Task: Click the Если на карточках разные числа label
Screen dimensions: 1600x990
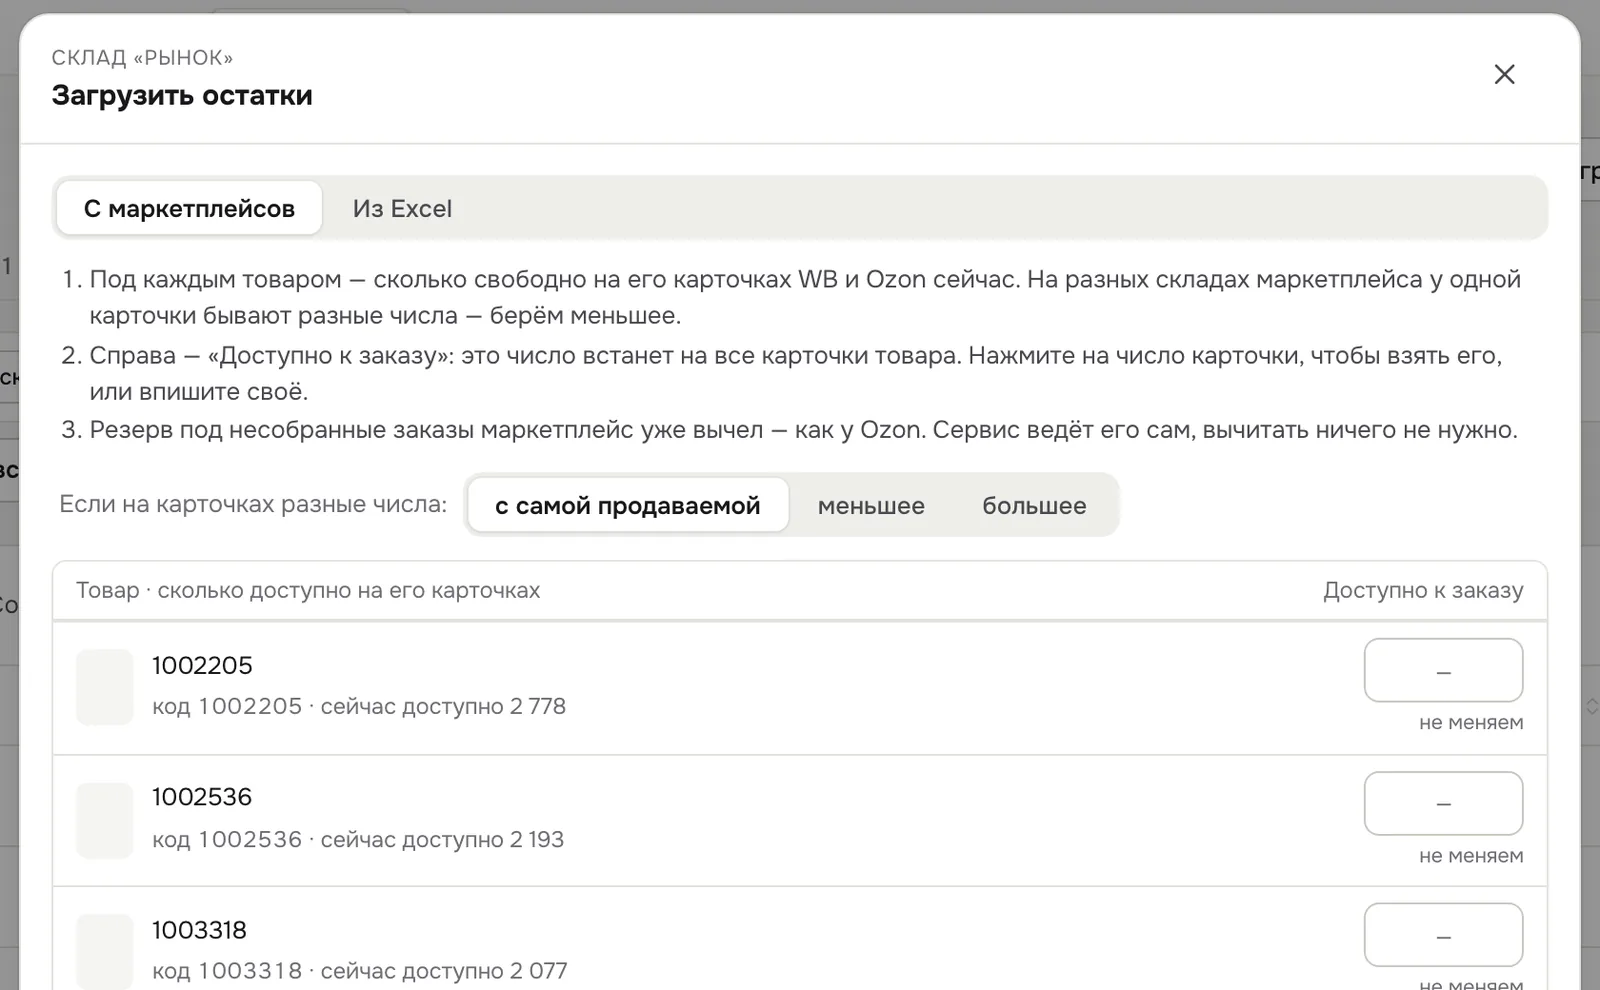Action: tap(253, 504)
